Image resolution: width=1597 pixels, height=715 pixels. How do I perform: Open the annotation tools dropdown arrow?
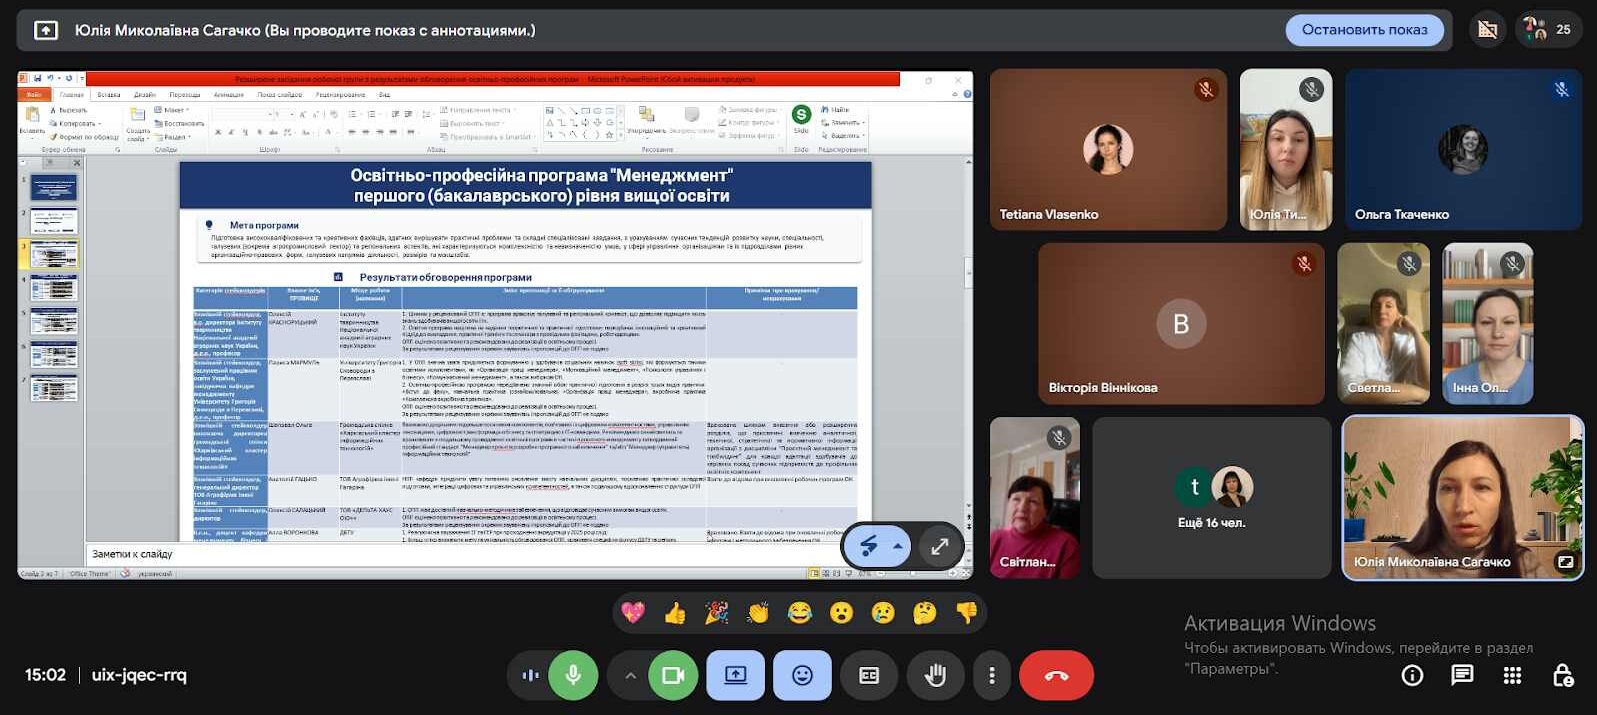click(898, 546)
